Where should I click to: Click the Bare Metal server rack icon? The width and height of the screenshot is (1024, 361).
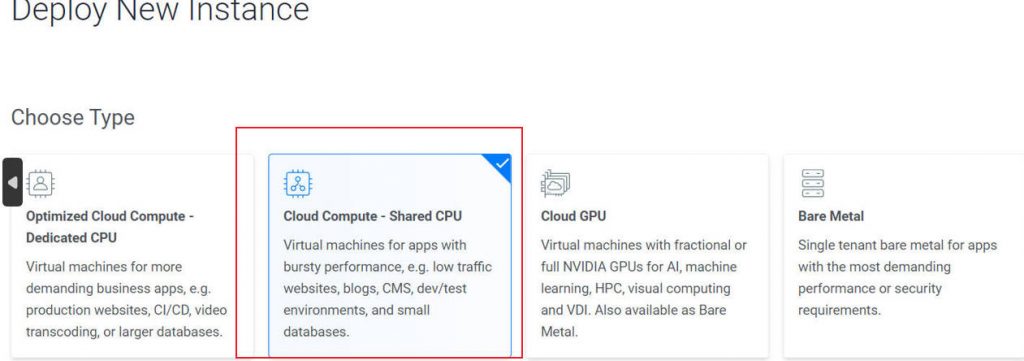pyautogui.click(x=812, y=183)
